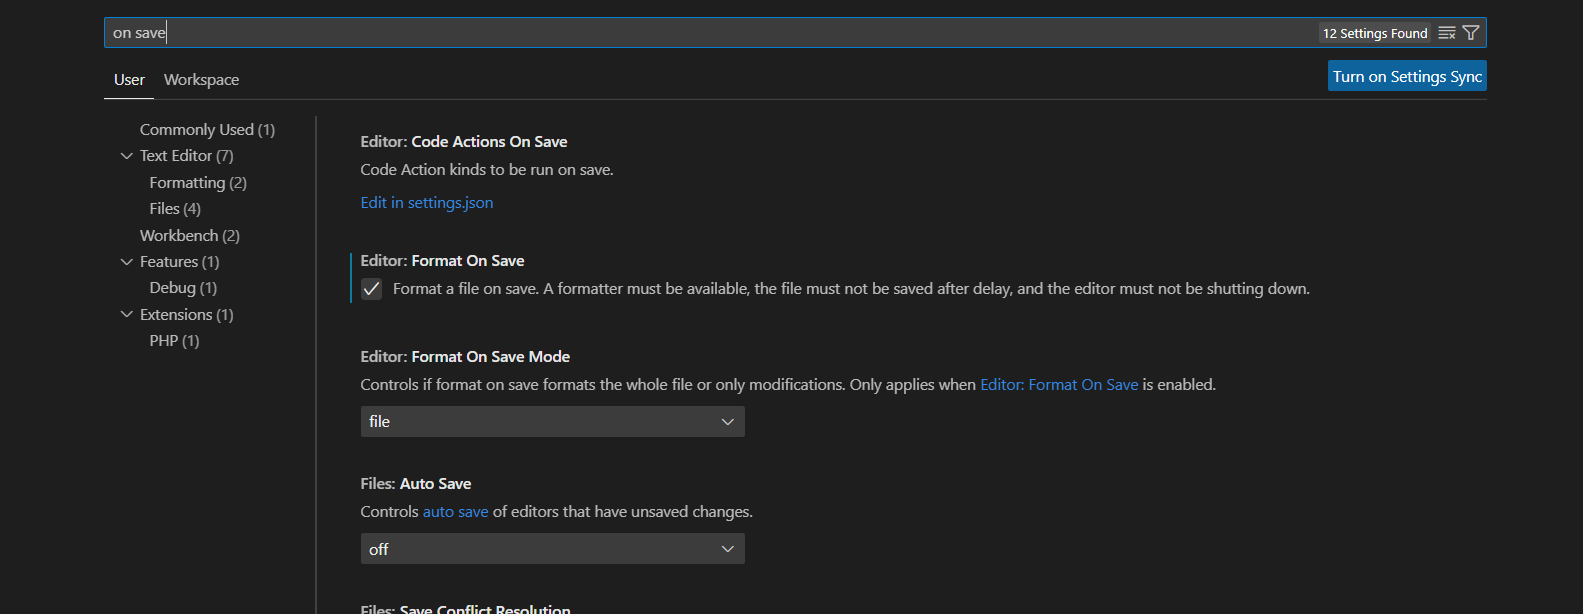Viewport: 1583px width, 614px height.
Task: Collapse the Text Editor tree section
Action: tap(127, 156)
